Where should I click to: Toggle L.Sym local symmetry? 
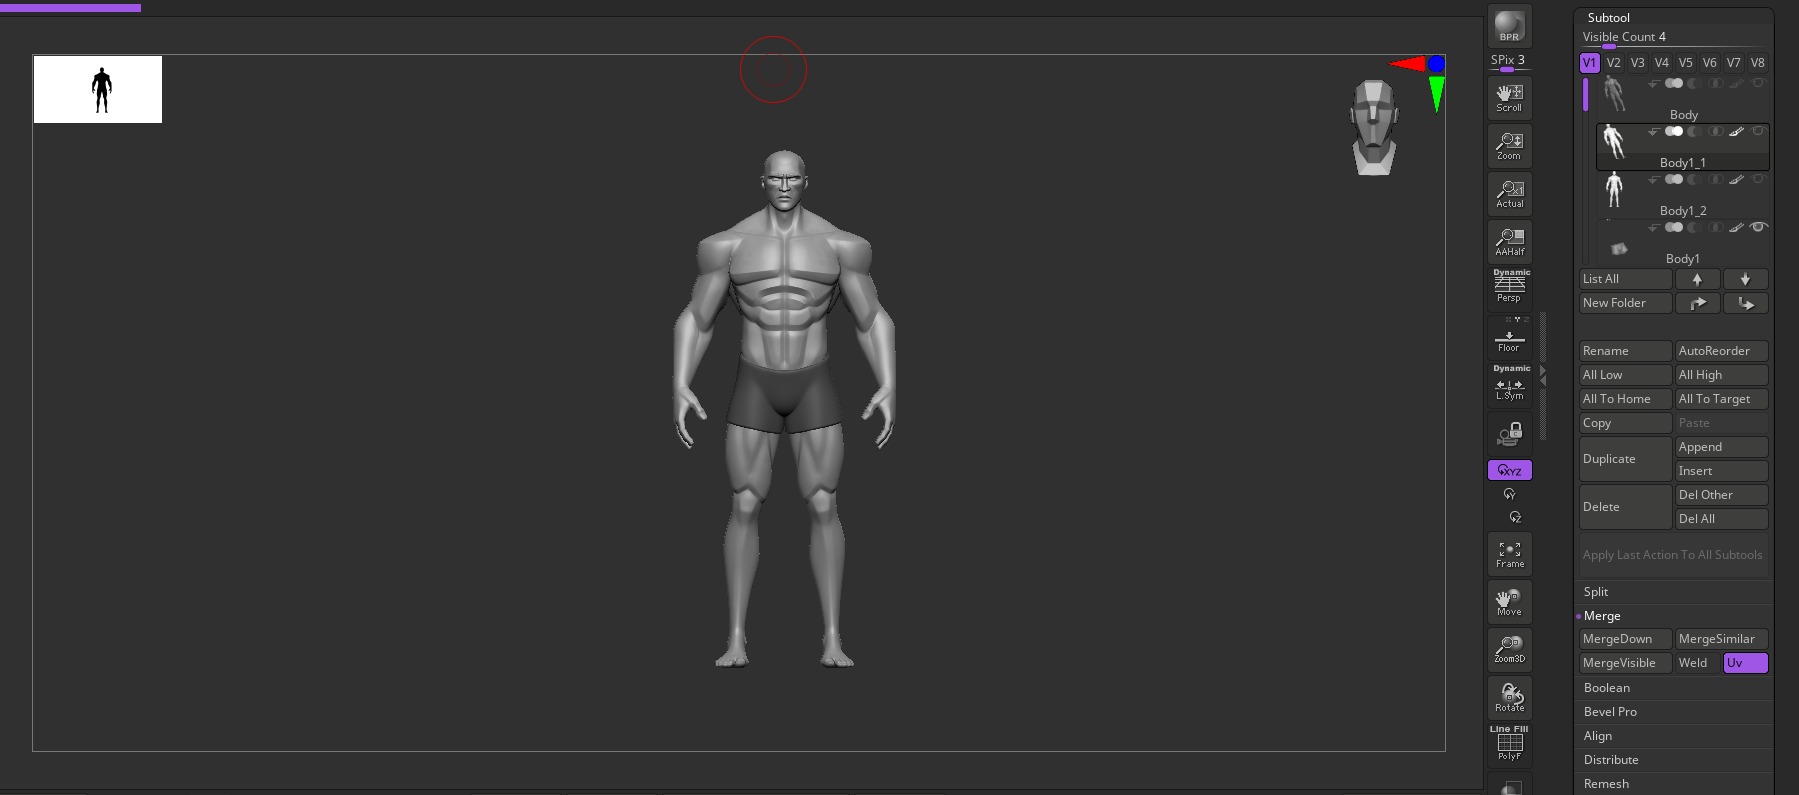pos(1509,384)
